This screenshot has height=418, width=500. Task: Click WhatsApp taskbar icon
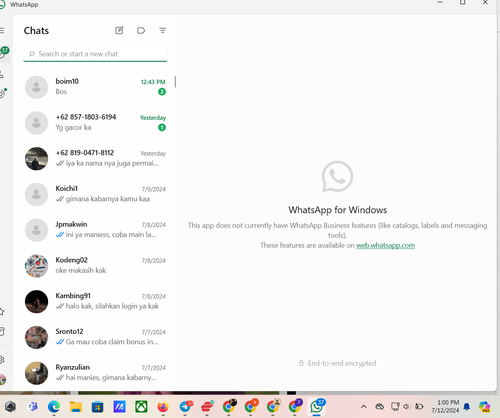pyautogui.click(x=317, y=406)
